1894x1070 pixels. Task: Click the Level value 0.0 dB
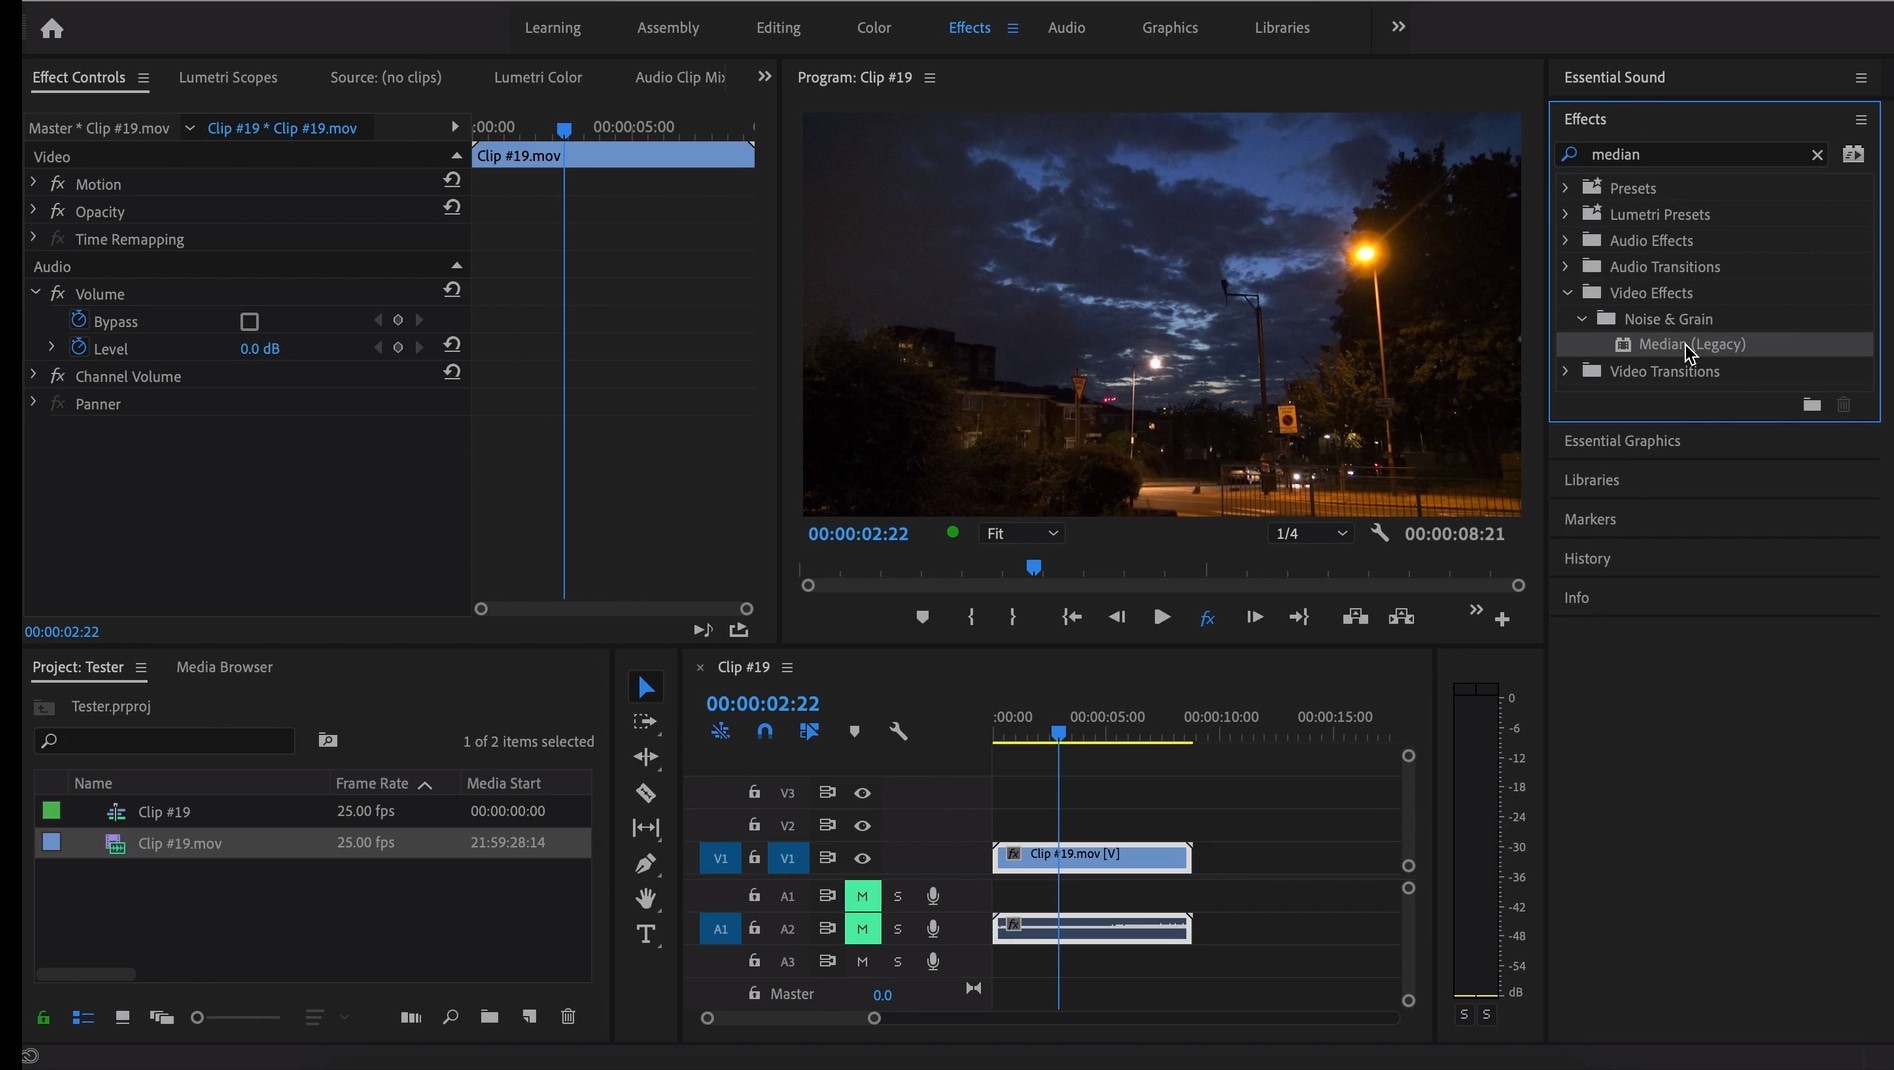[260, 349]
